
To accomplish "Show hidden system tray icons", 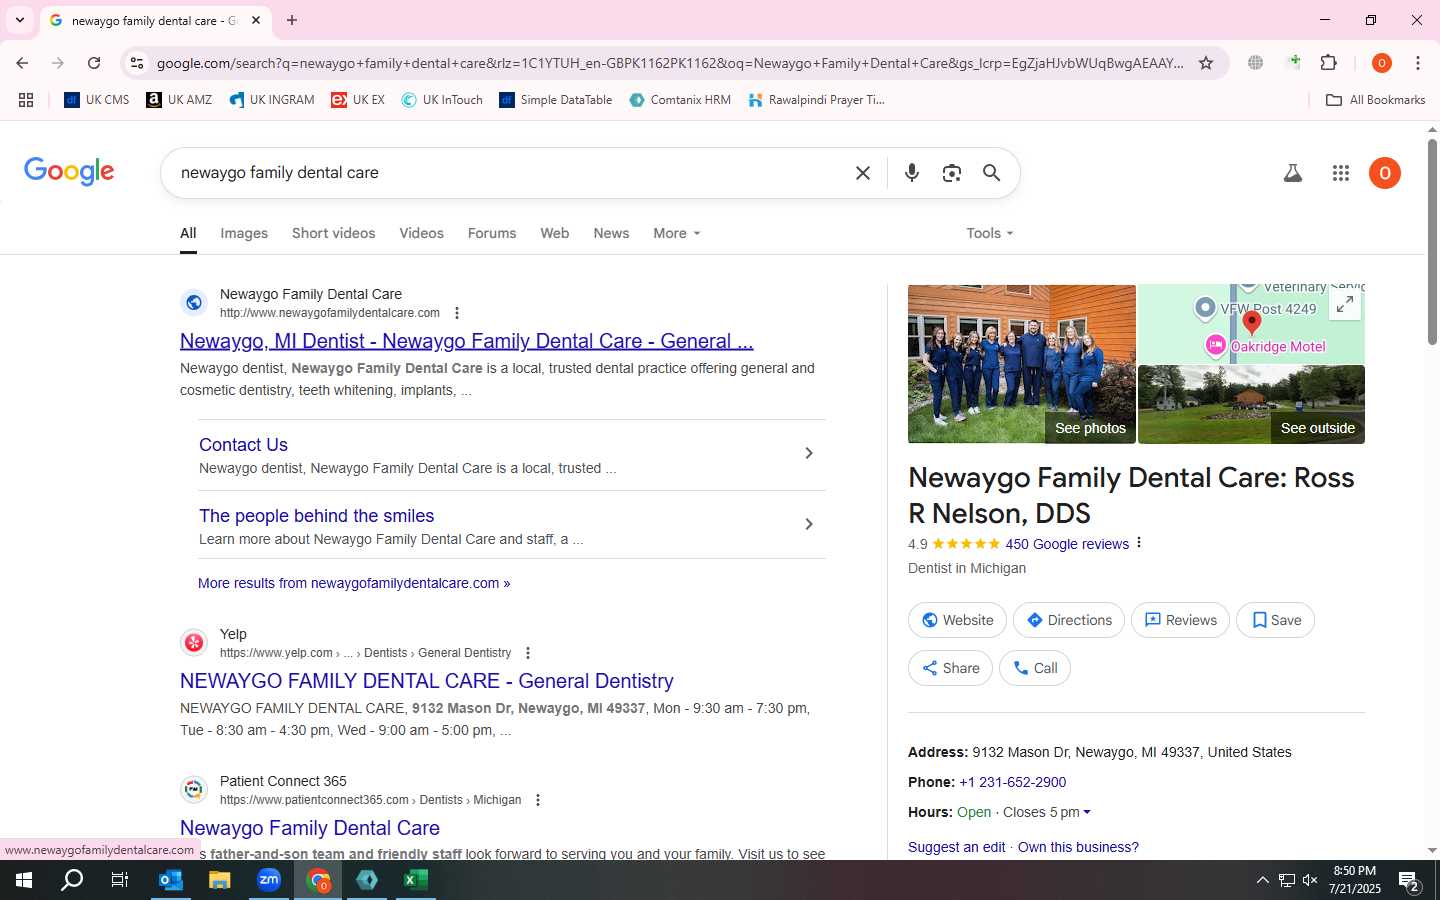I will (x=1262, y=880).
